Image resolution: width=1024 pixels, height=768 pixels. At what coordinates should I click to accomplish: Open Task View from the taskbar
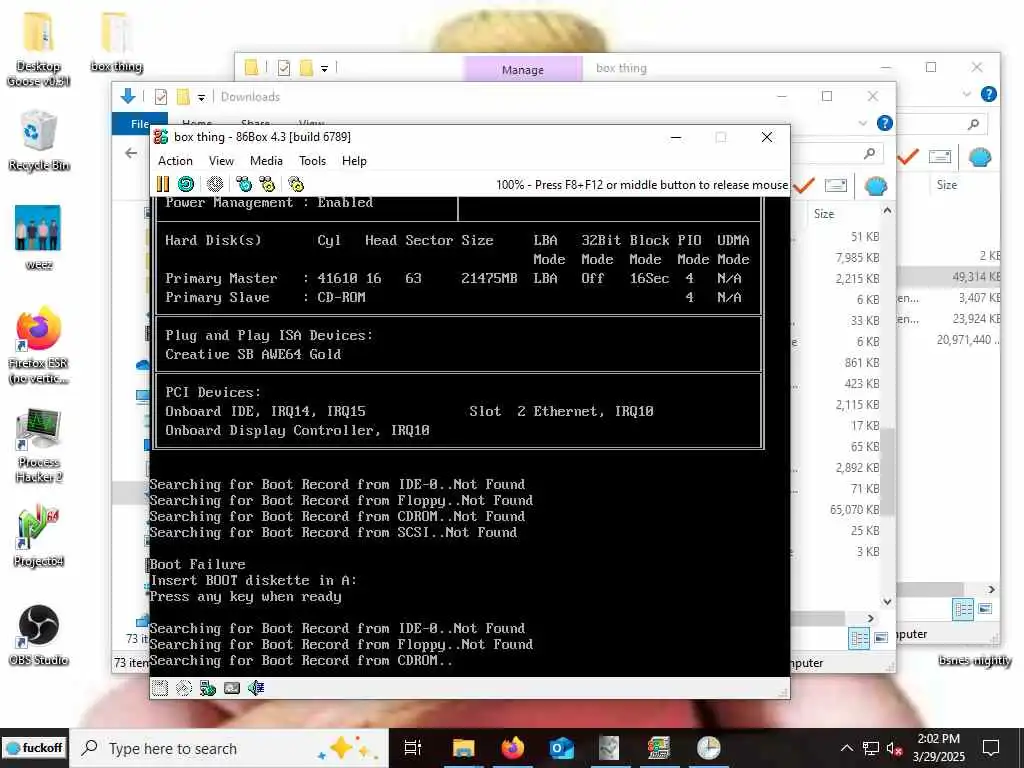413,748
